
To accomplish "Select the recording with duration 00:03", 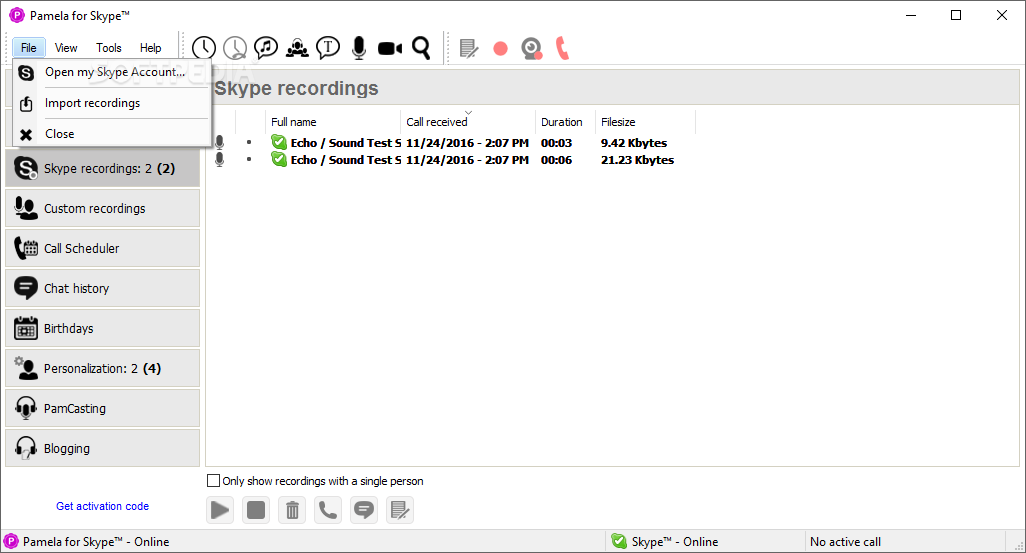I will [x=451, y=143].
